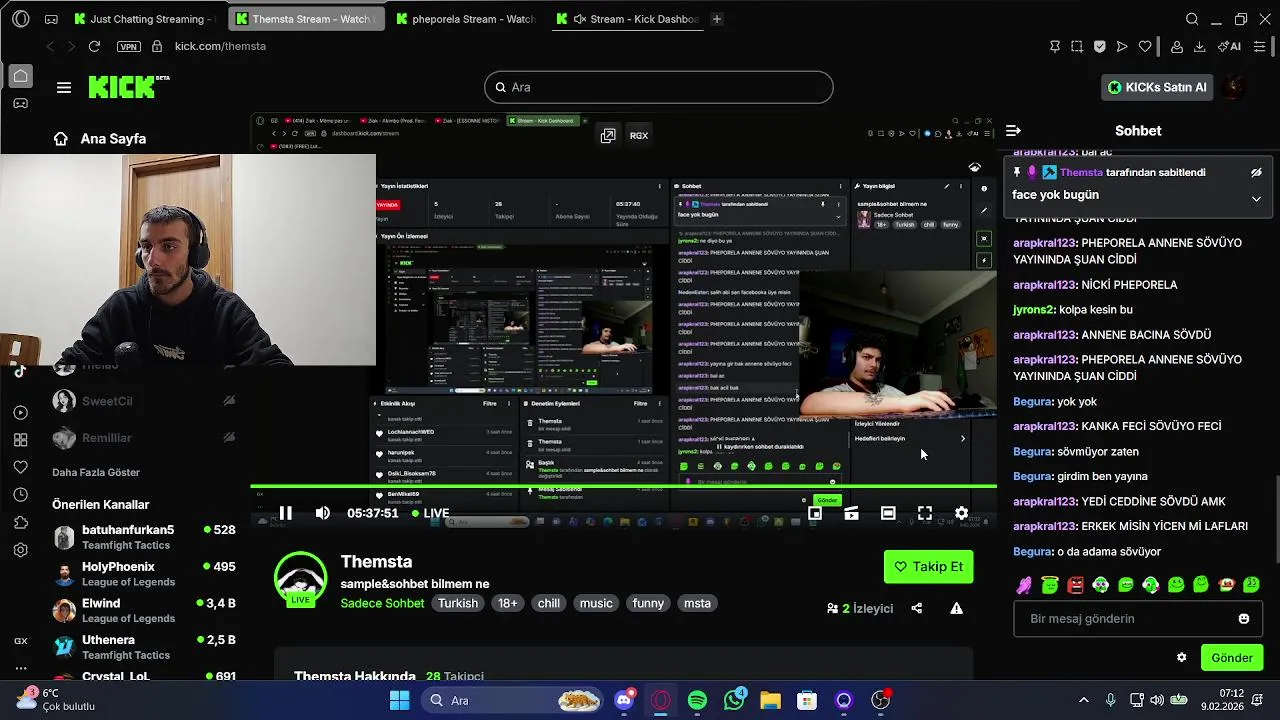Send chat message with Gönder button
1280x720 pixels.
tap(1232, 658)
